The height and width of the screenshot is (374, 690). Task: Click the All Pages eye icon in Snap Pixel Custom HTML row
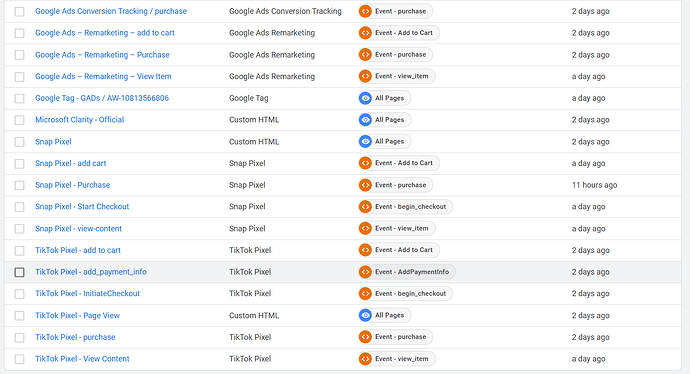(x=365, y=141)
